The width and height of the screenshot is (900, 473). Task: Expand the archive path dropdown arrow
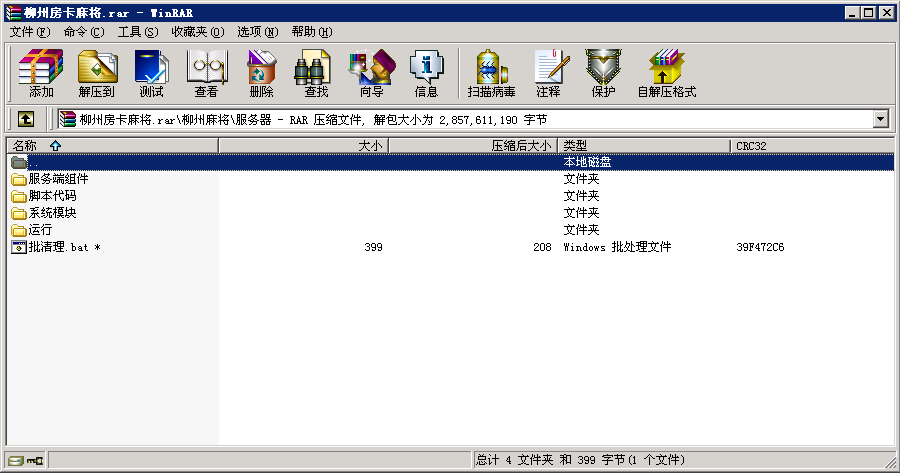(880, 119)
